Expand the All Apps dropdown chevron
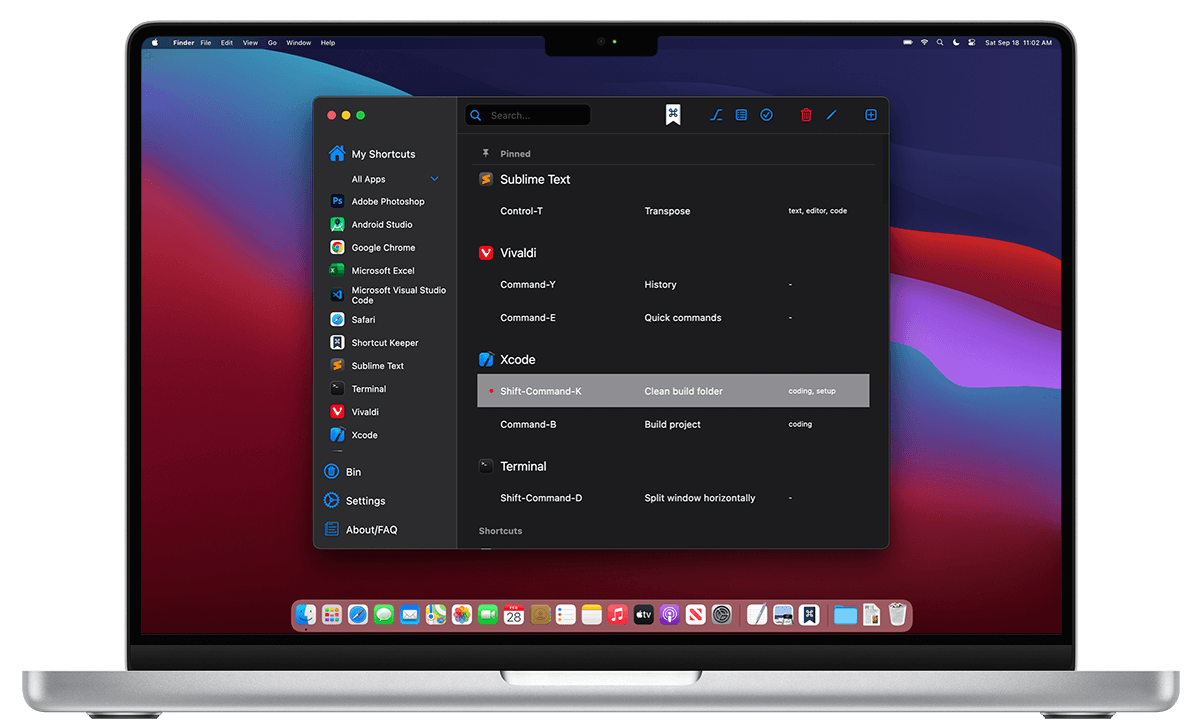Screen dimensions: 1200x725 click(x=434, y=179)
